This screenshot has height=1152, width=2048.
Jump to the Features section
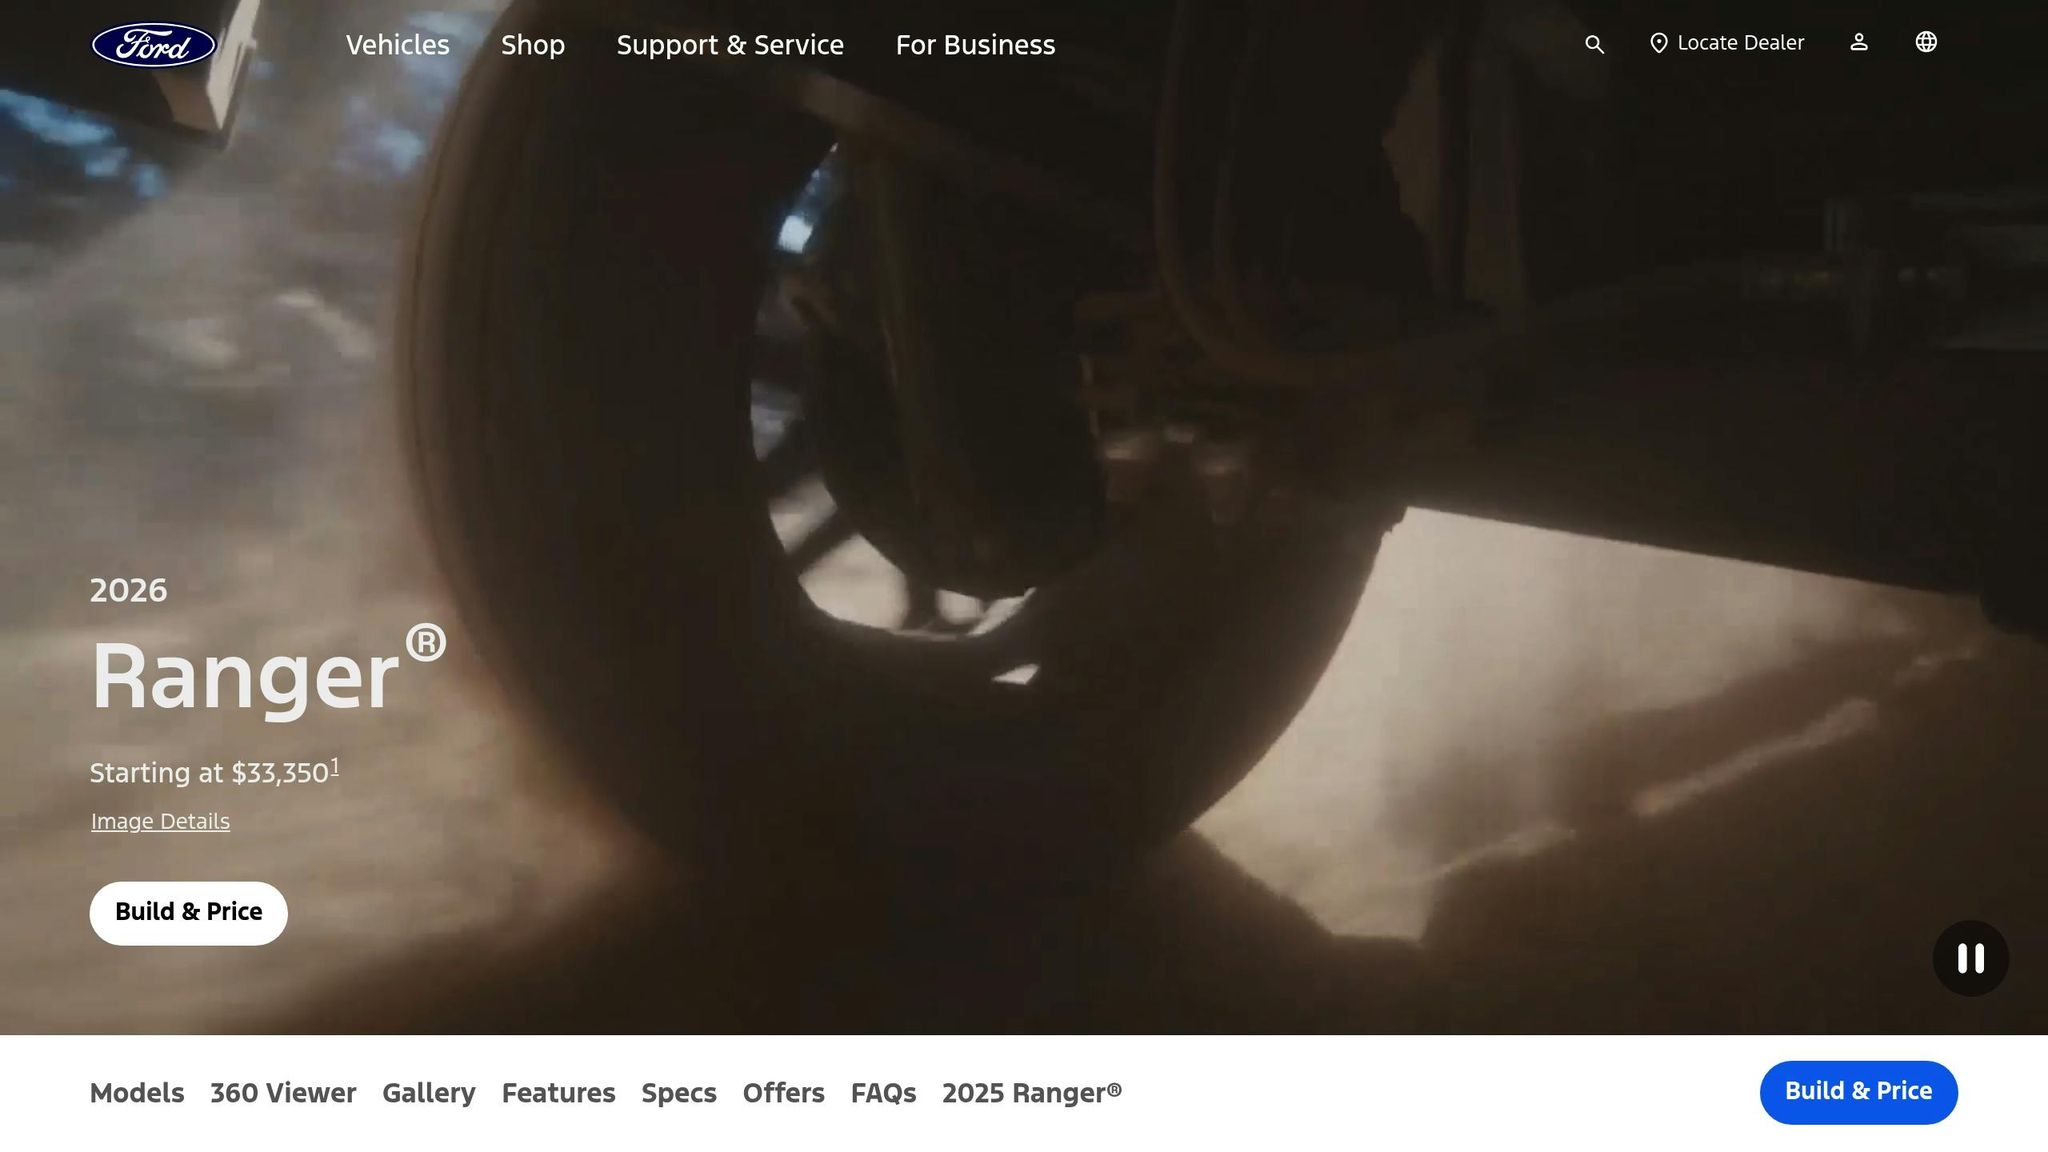(558, 1093)
